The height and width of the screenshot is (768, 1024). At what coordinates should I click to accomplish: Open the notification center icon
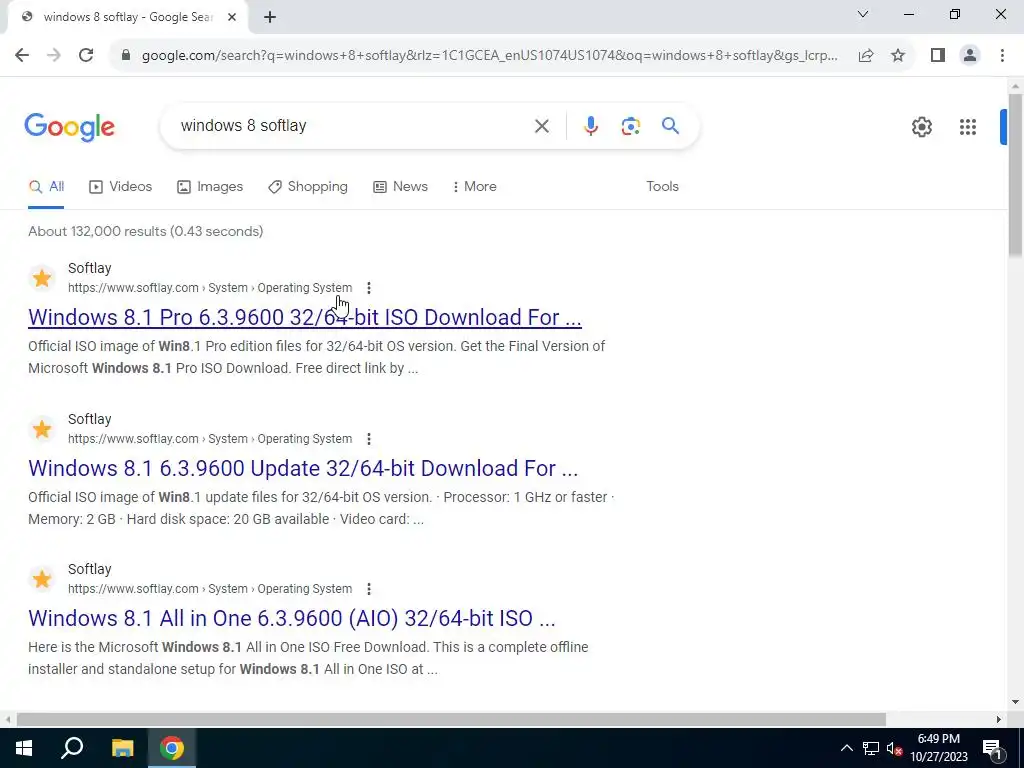[991, 749]
